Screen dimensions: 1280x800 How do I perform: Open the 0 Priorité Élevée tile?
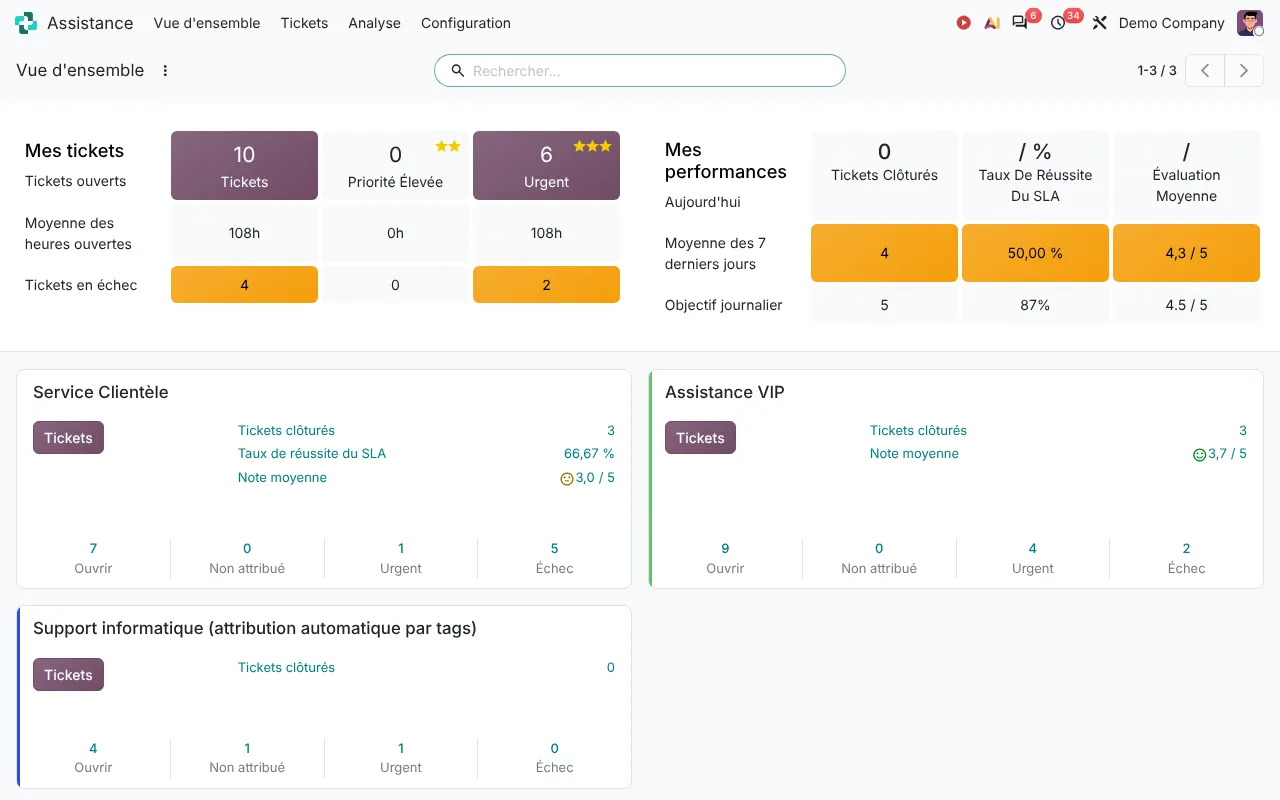395,166
